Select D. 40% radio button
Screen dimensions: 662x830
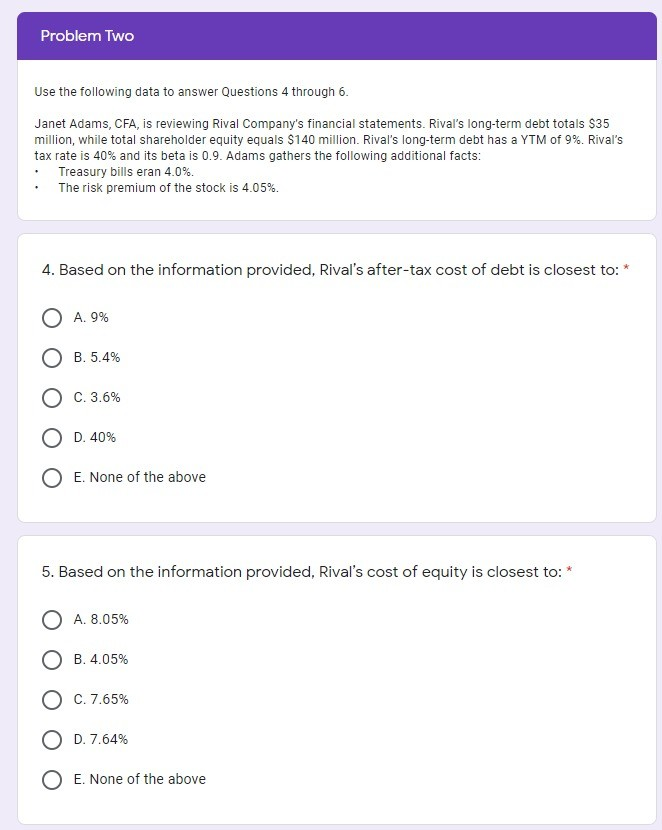point(52,437)
